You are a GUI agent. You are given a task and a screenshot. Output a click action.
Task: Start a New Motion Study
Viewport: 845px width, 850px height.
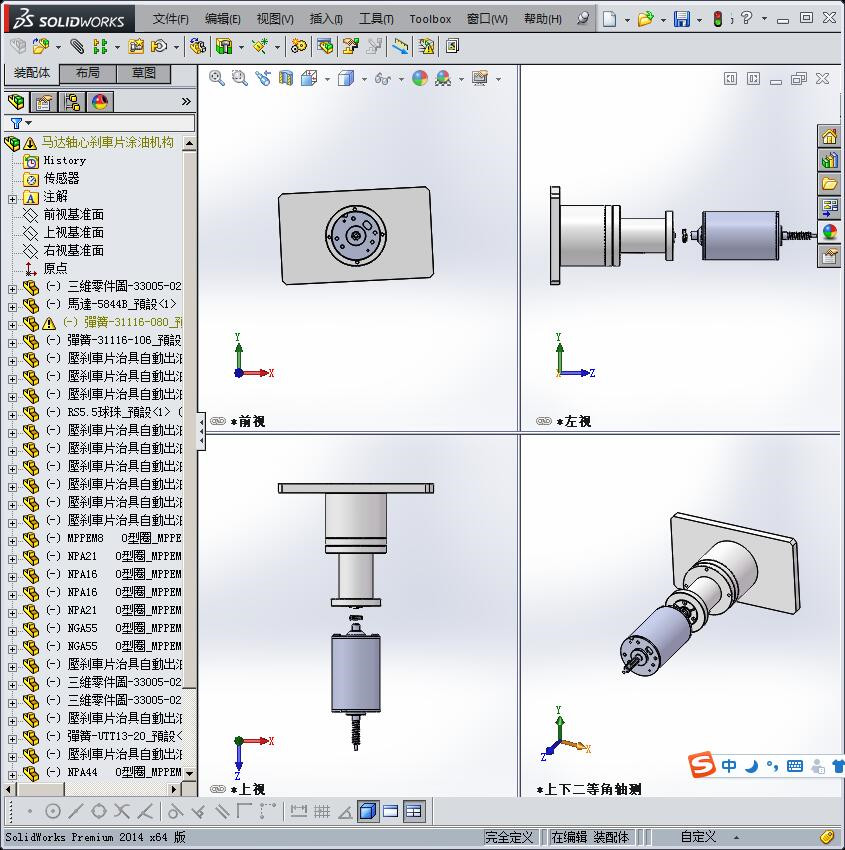pos(298,47)
